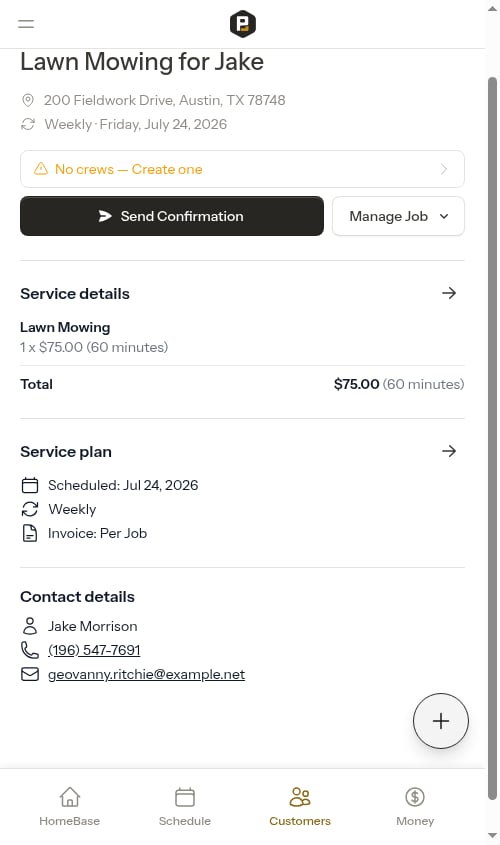This screenshot has height=845, width=500.
Task: Open the No crews banner chevron
Action: 444,169
